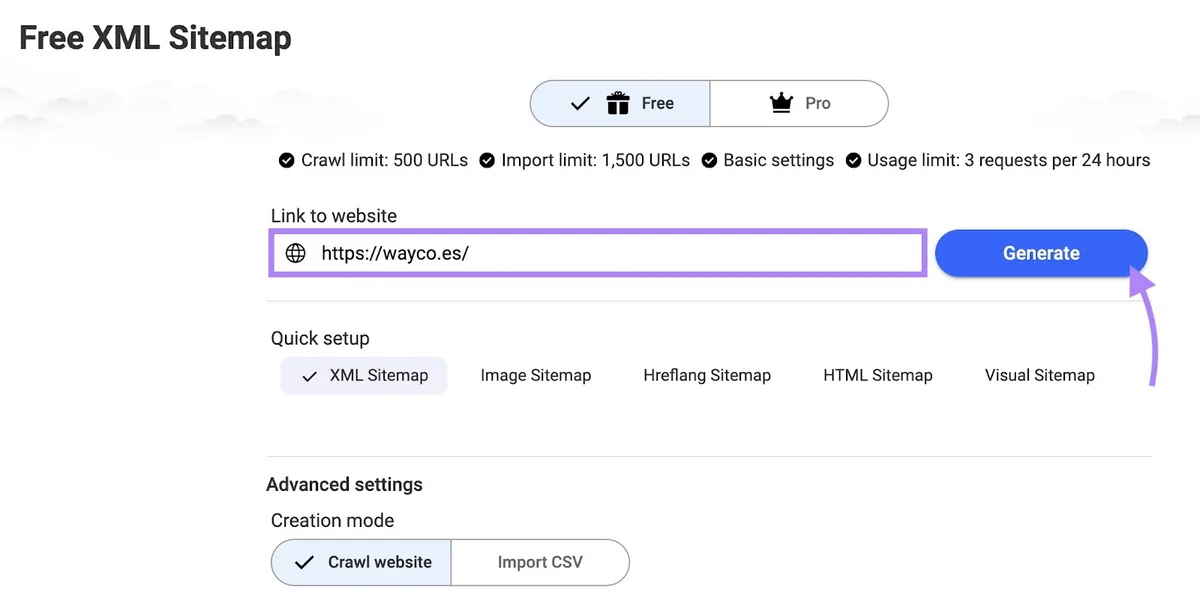Select Crawl website creation mode
This screenshot has height=608, width=1200.
pyautogui.click(x=362, y=562)
